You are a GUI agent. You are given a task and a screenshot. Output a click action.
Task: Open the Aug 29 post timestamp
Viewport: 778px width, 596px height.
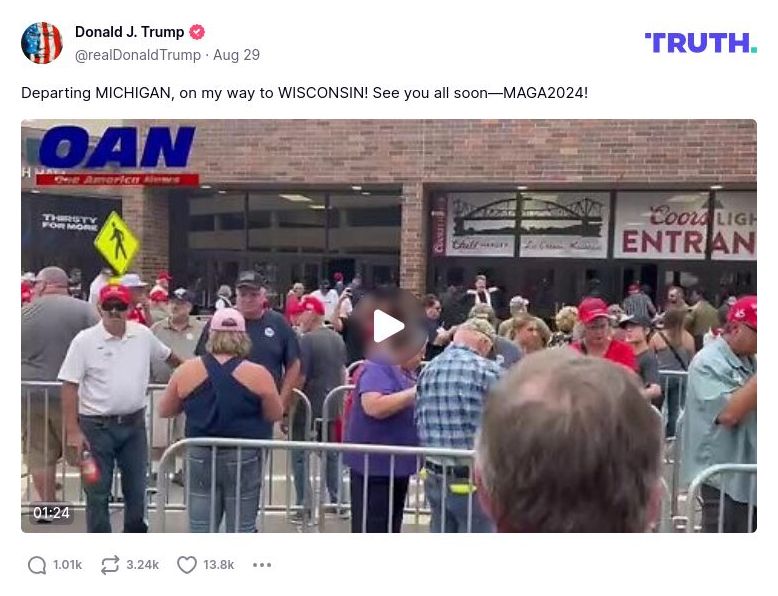(237, 55)
